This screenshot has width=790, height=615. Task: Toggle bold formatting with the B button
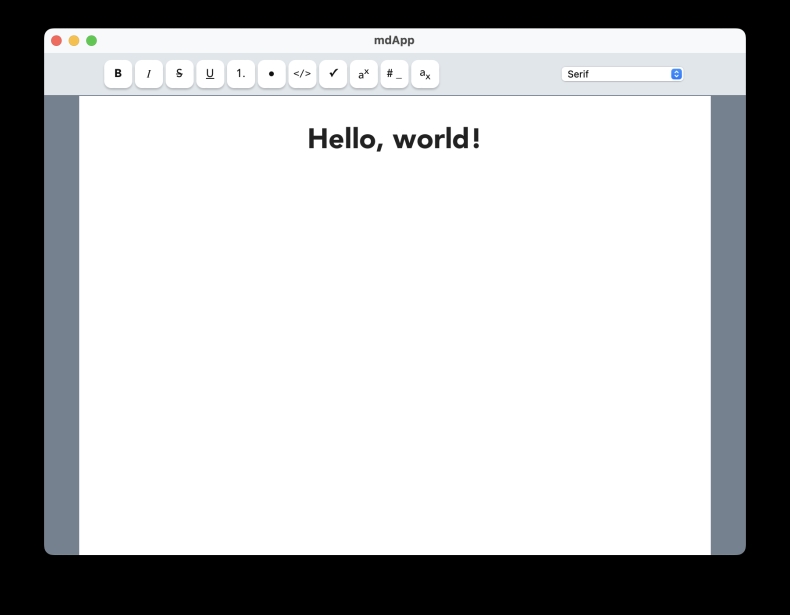click(x=118, y=74)
